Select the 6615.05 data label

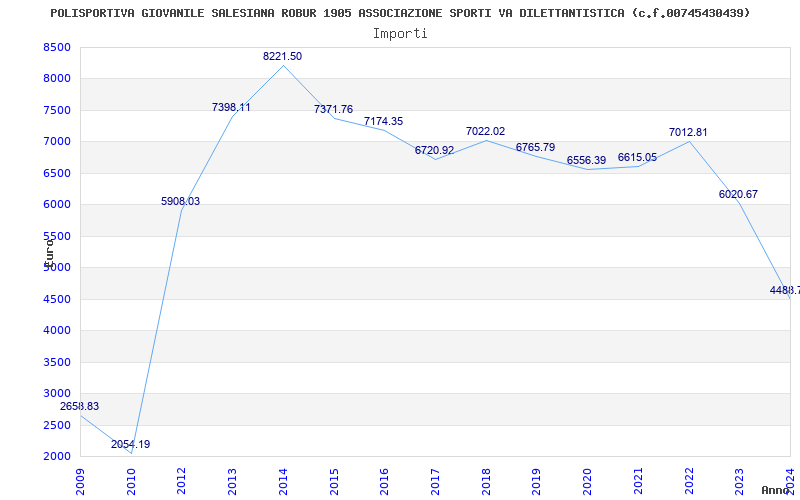tap(637, 158)
